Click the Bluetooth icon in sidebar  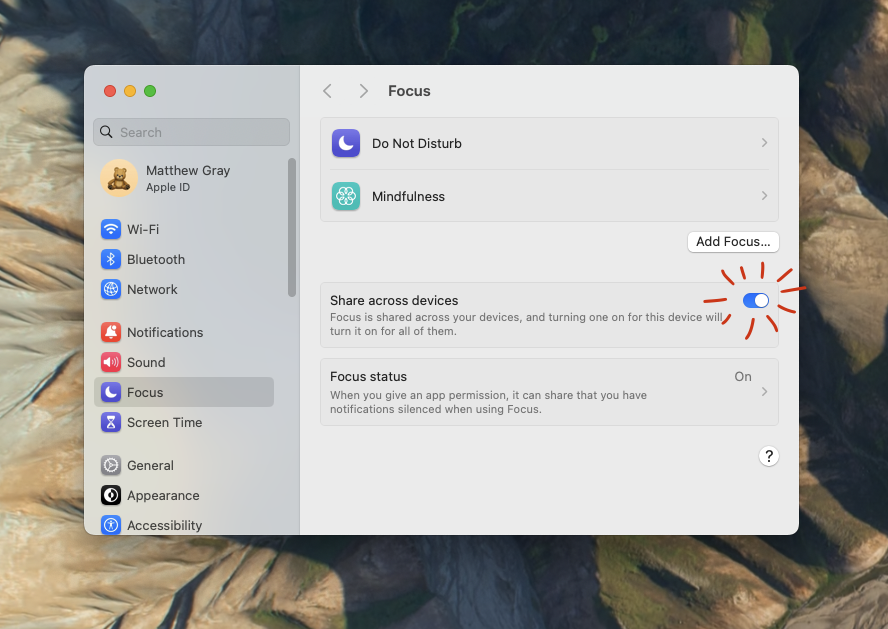[x=111, y=259]
